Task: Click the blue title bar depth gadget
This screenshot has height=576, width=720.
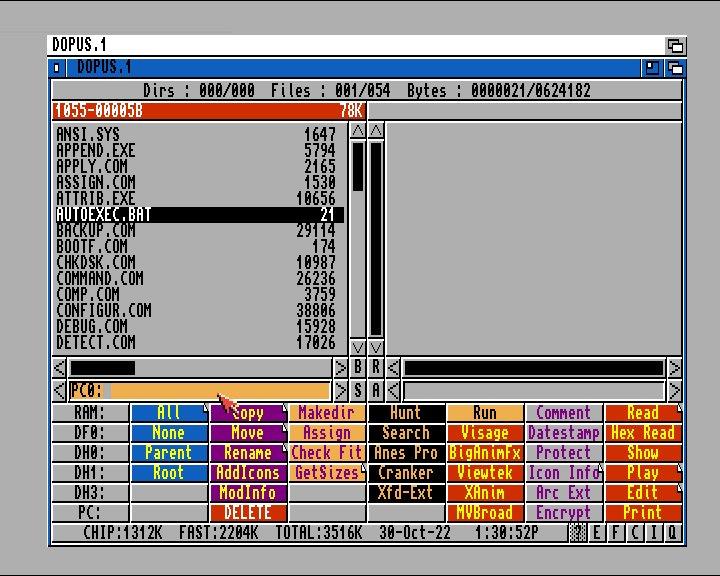Action: click(x=675, y=68)
